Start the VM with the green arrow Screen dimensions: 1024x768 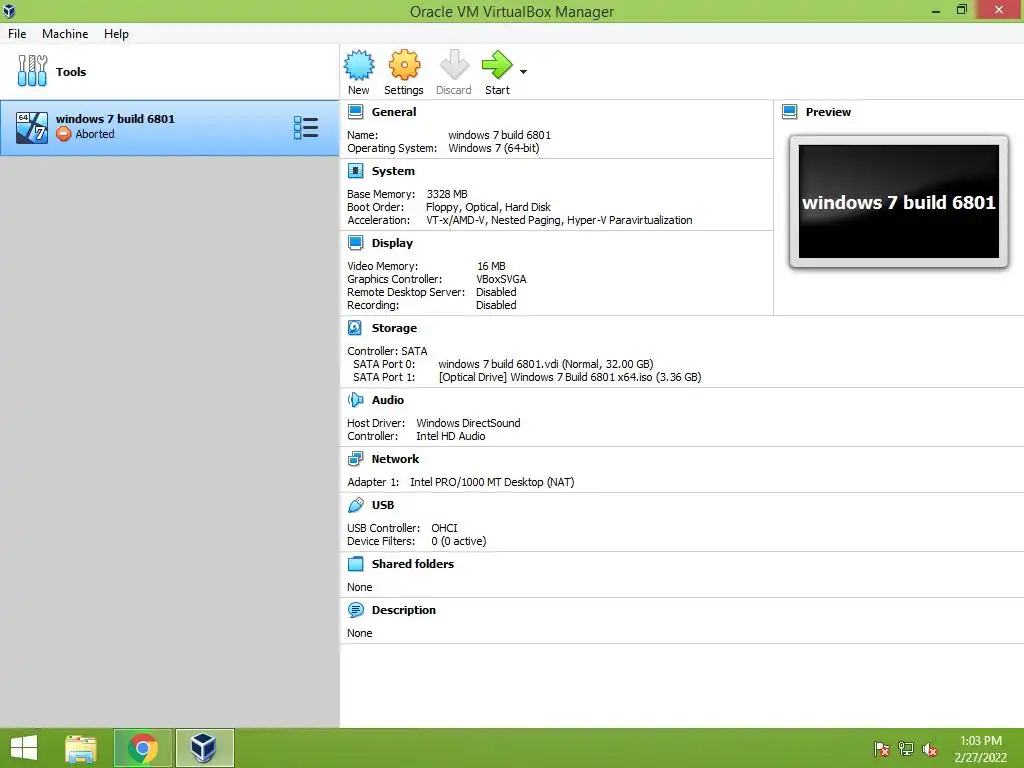tap(498, 65)
